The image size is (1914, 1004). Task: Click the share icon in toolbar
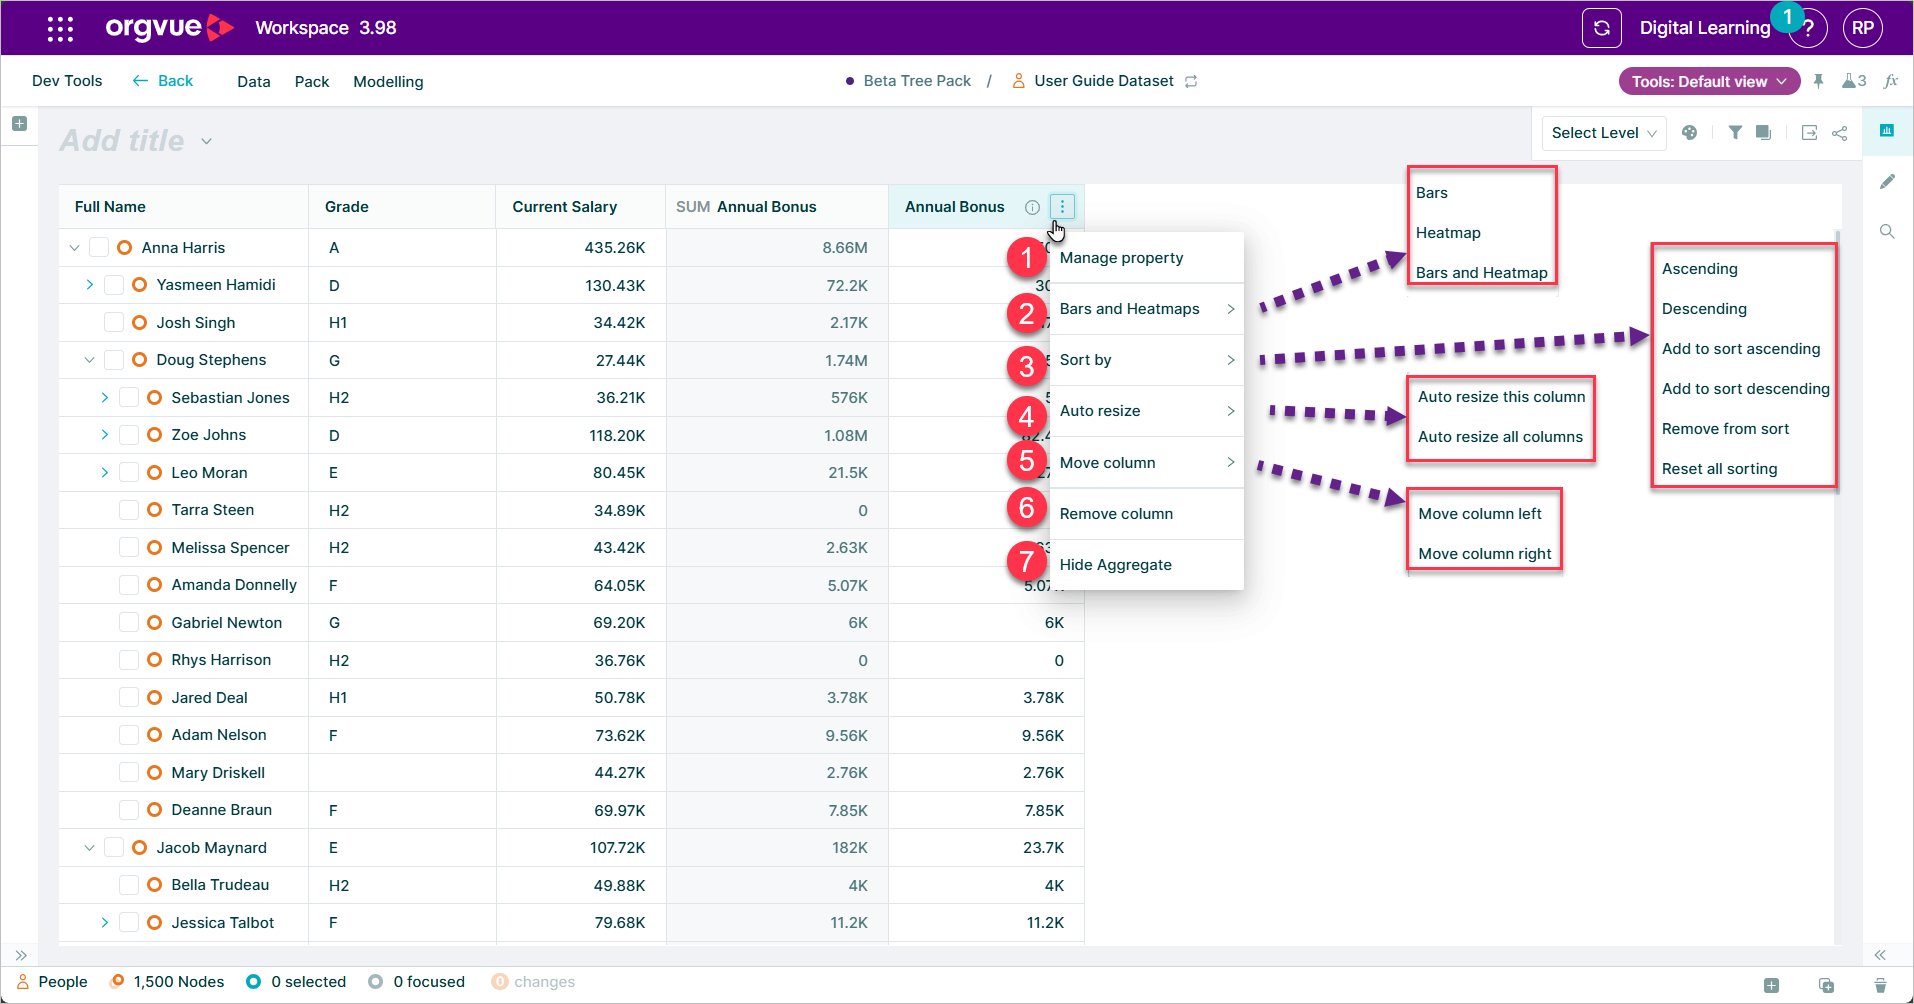pyautogui.click(x=1839, y=132)
